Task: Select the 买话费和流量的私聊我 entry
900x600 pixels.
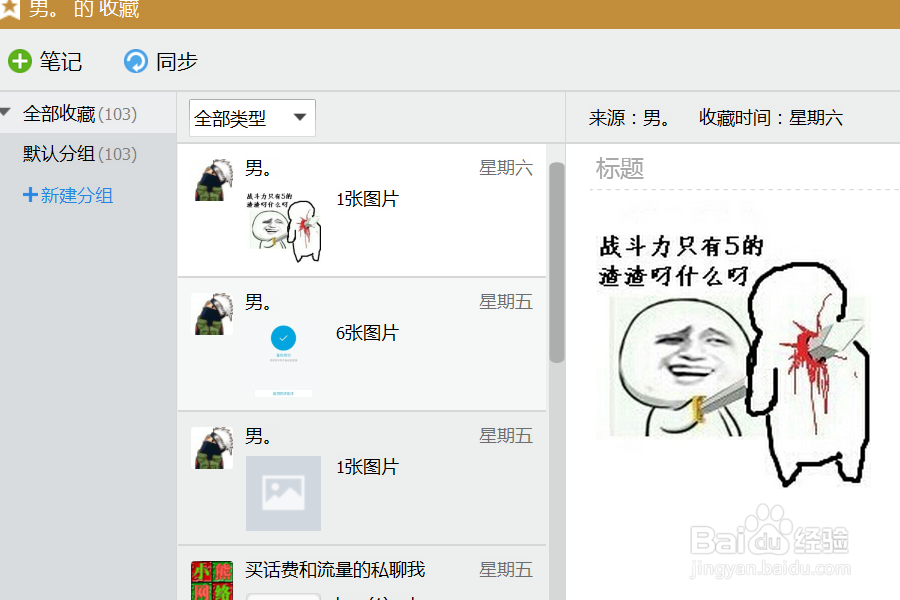Action: (x=362, y=574)
